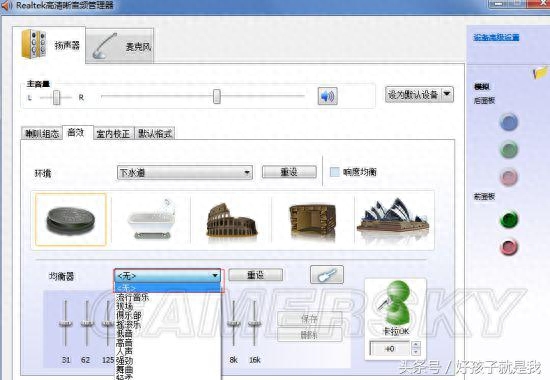Increase Karaoke key with up arrow
Screen dimensions: 550x380
pos(416,345)
